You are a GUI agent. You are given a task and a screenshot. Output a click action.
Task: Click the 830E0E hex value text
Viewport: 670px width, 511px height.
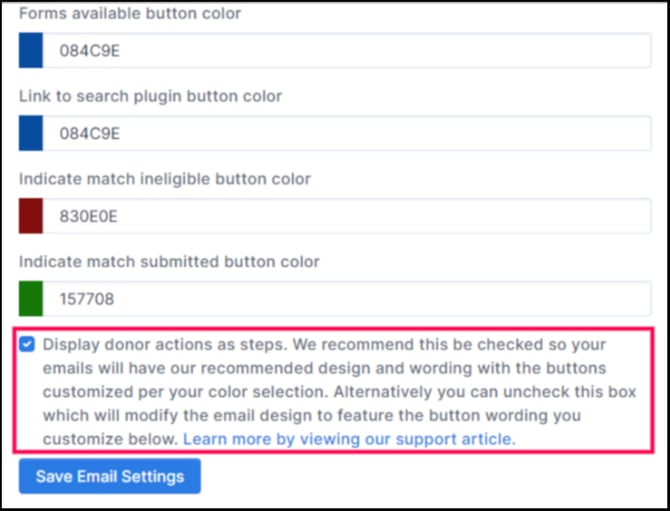point(89,216)
